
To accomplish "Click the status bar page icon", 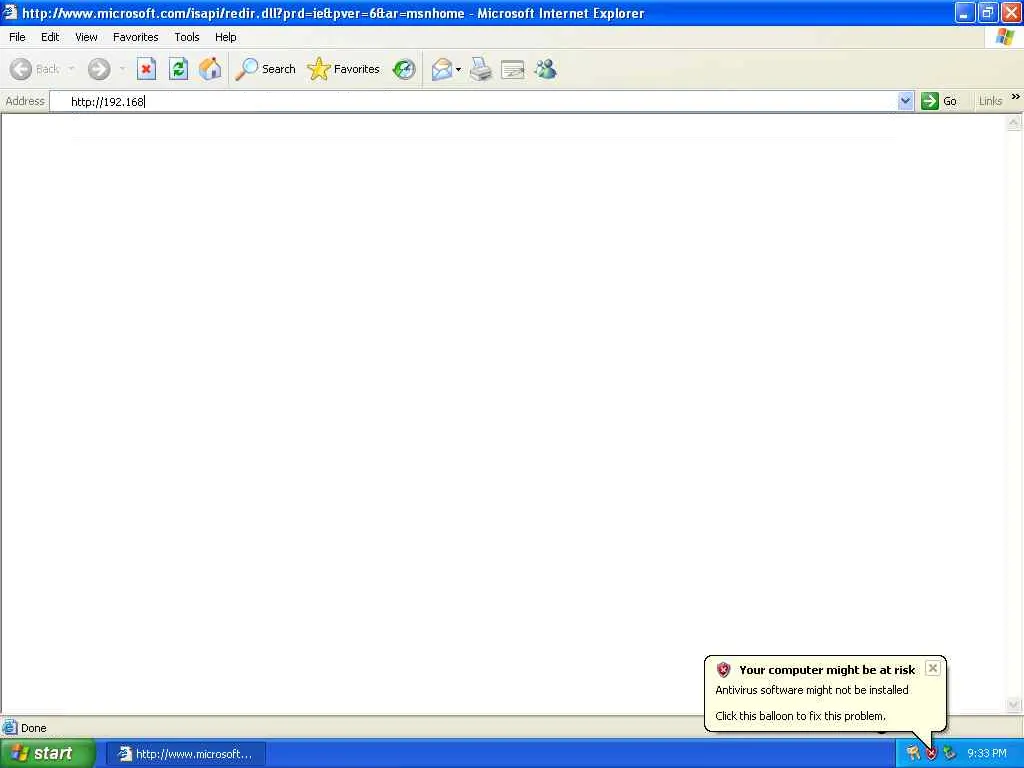I will [10, 728].
